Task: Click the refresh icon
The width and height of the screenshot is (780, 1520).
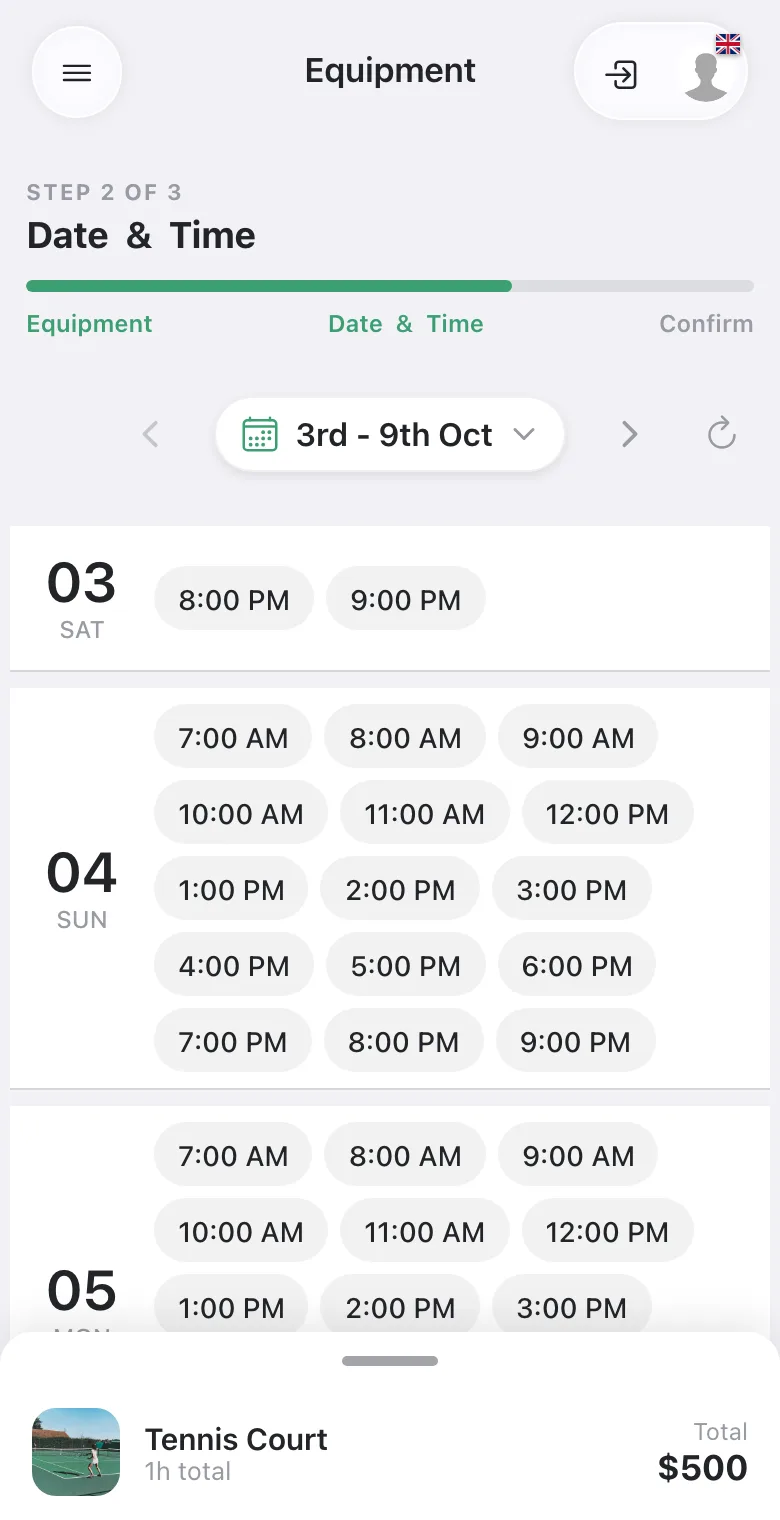Action: pyautogui.click(x=721, y=434)
